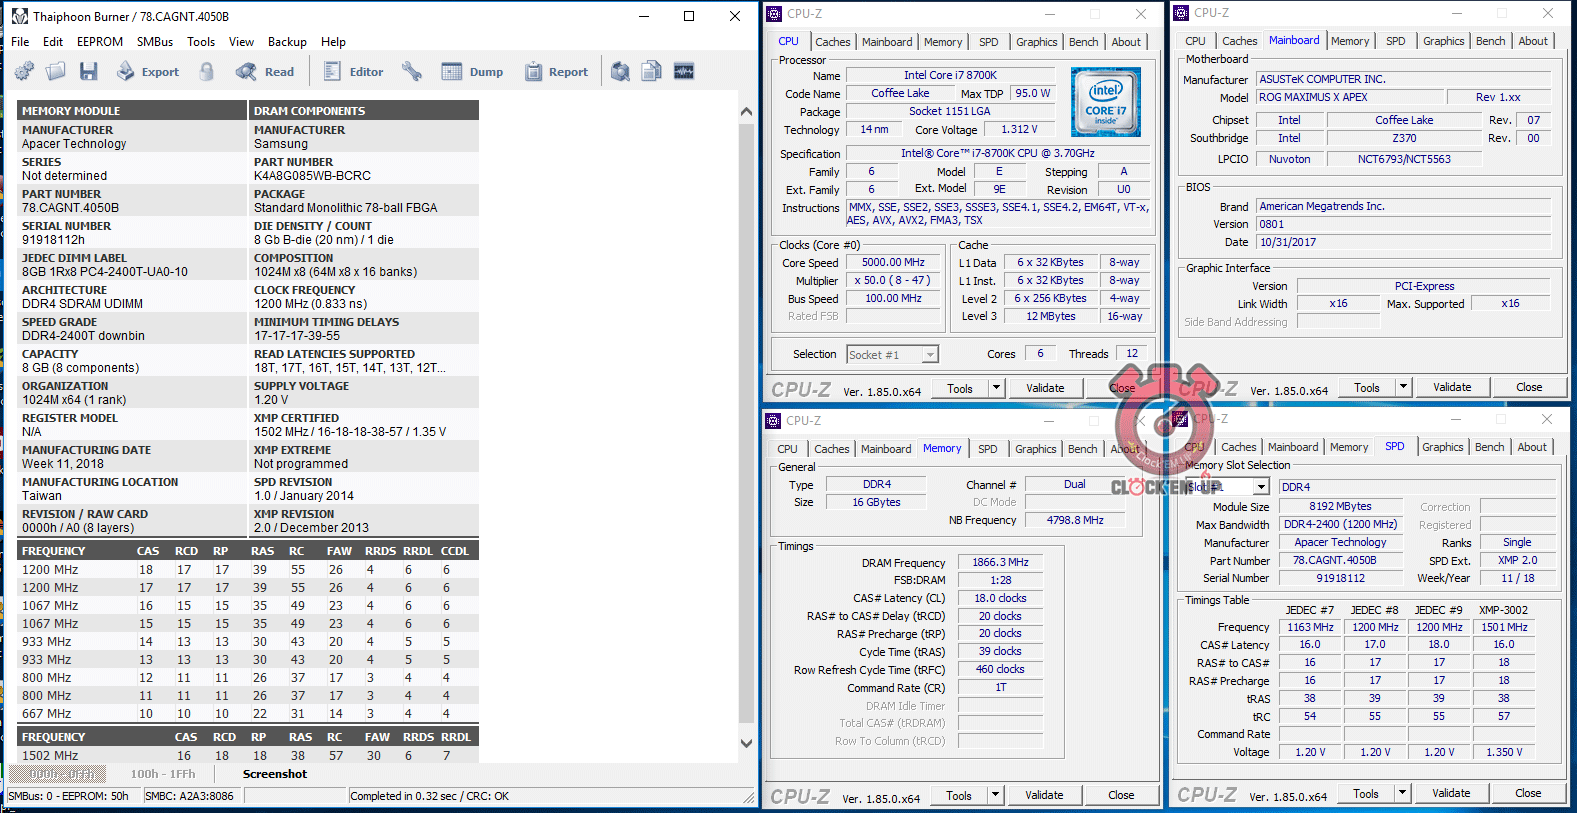The width and height of the screenshot is (1577, 813).
Task: Click the scroll-down arrow of the Thaiphoon report scrollbar
Action: (x=746, y=743)
